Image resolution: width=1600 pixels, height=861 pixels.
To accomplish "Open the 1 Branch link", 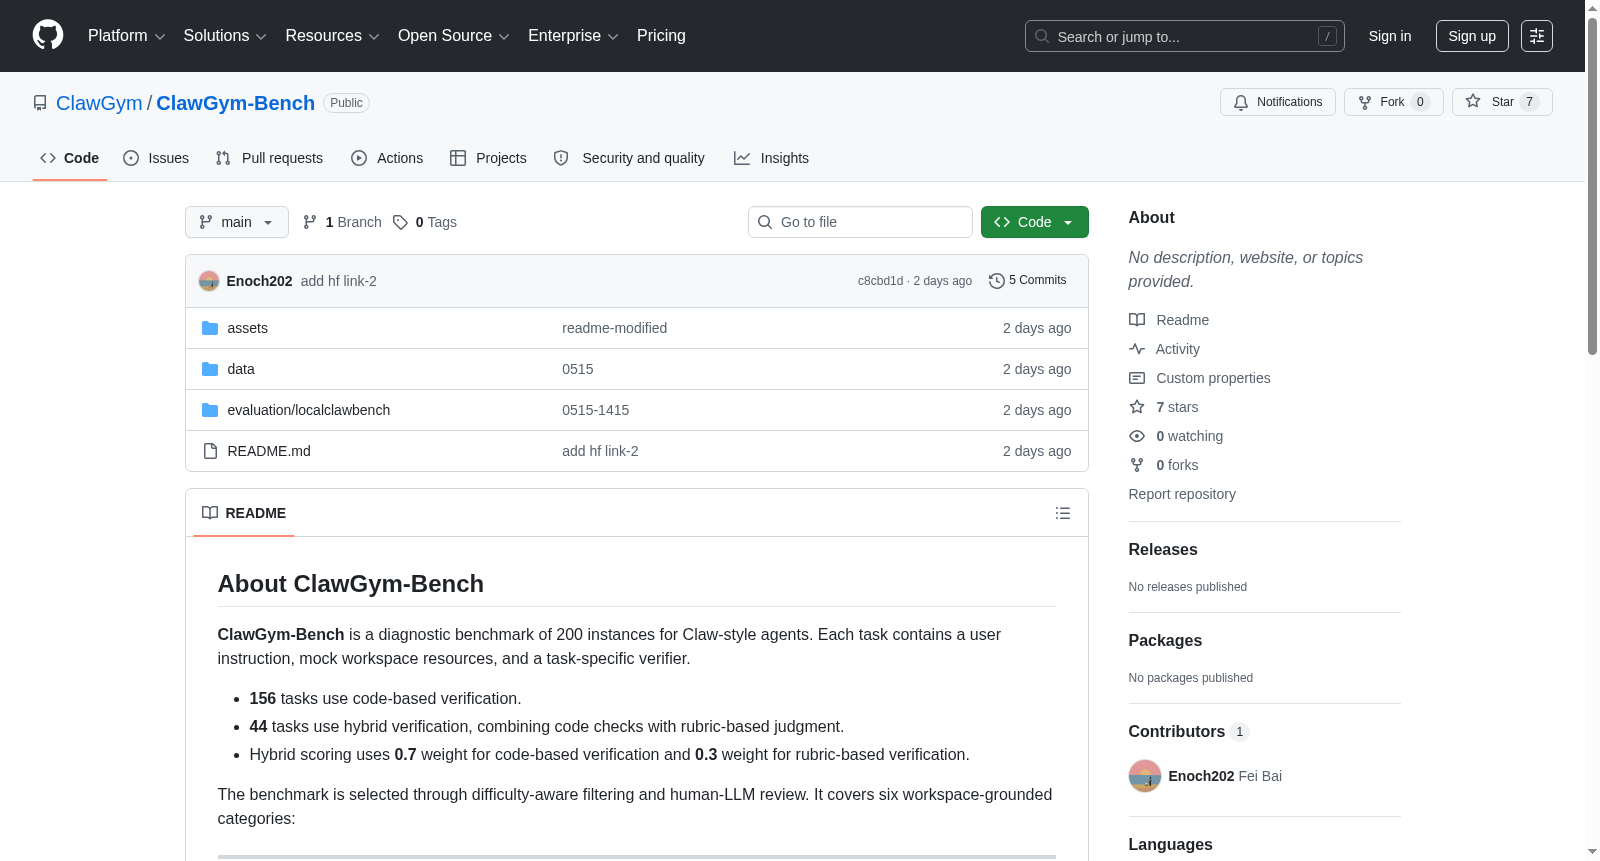I will (x=342, y=222).
